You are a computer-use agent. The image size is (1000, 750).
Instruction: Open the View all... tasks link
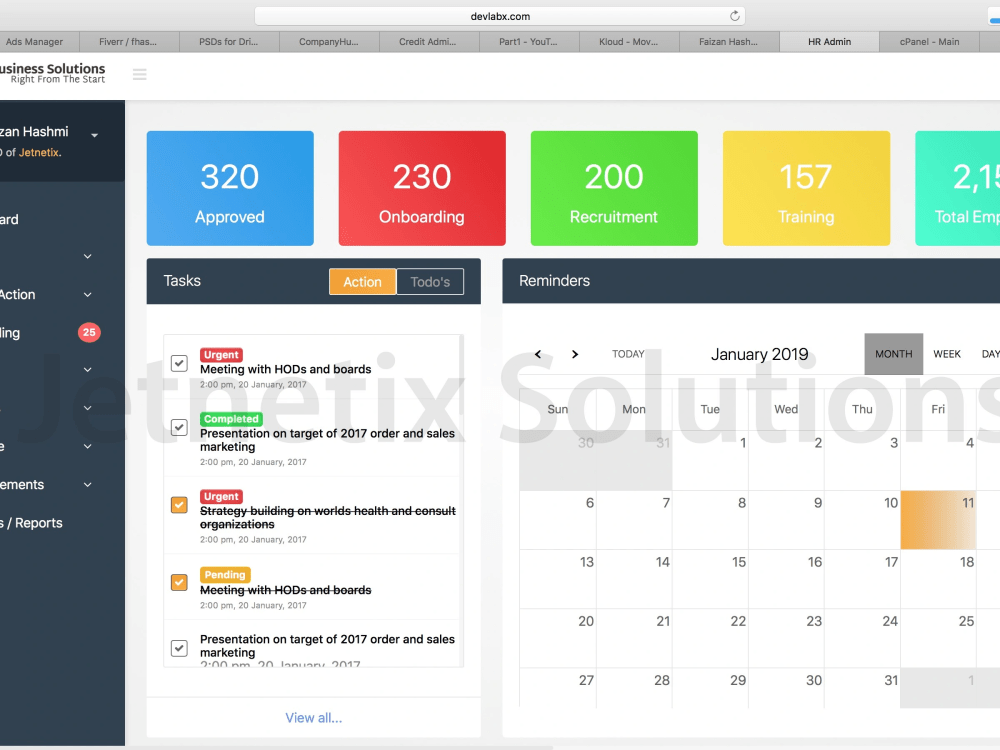coord(313,718)
